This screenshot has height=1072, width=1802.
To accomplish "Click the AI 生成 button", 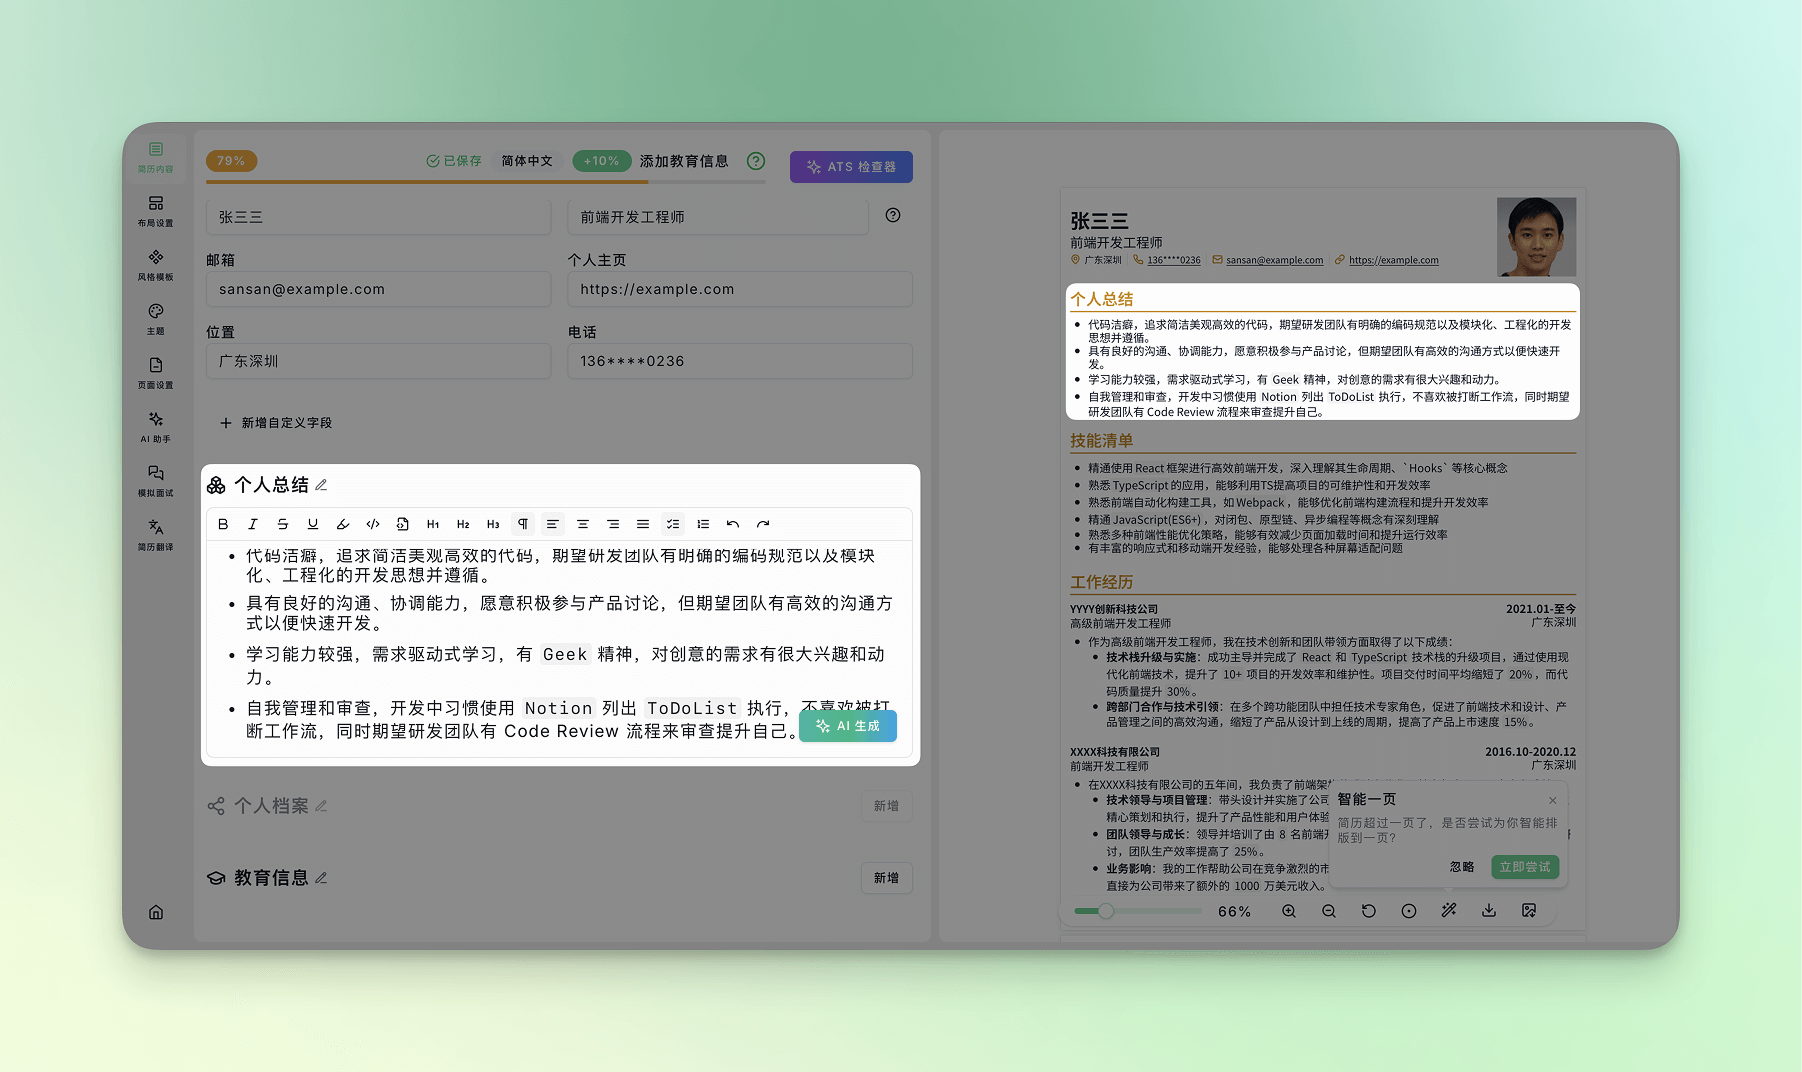I will click(848, 726).
